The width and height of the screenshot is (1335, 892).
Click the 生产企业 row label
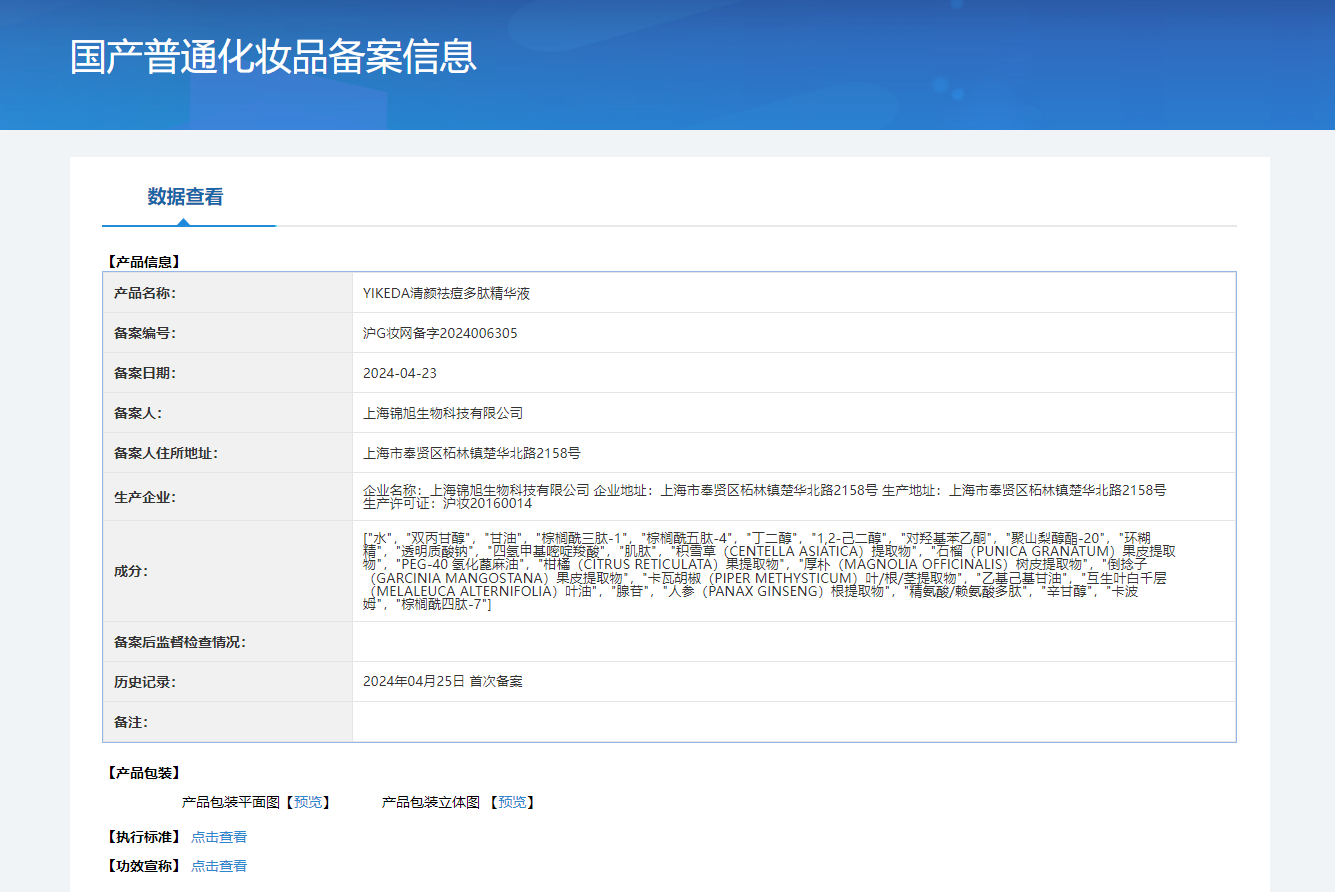tap(145, 497)
